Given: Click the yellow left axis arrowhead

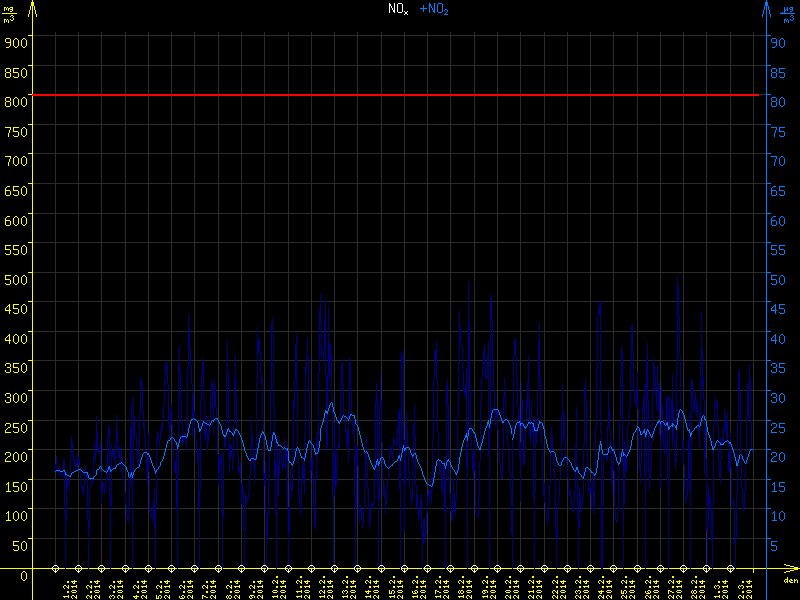Looking at the screenshot, I should pyautogui.click(x=32, y=8).
